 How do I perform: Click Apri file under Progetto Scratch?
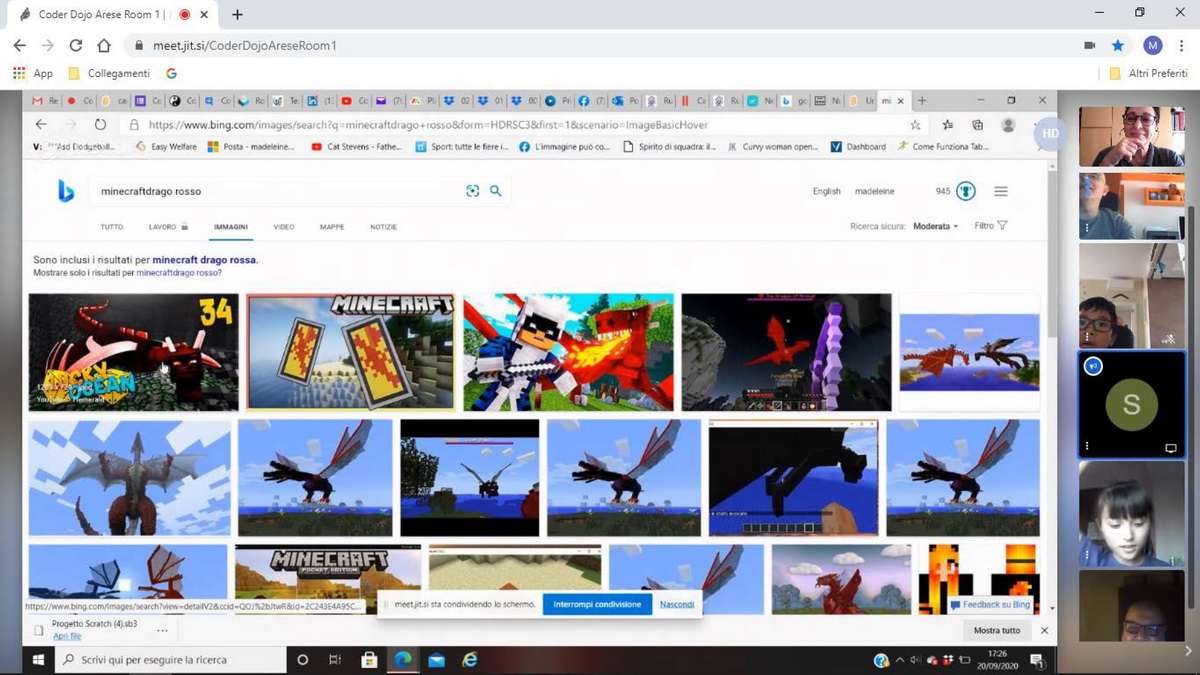pyautogui.click(x=67, y=636)
